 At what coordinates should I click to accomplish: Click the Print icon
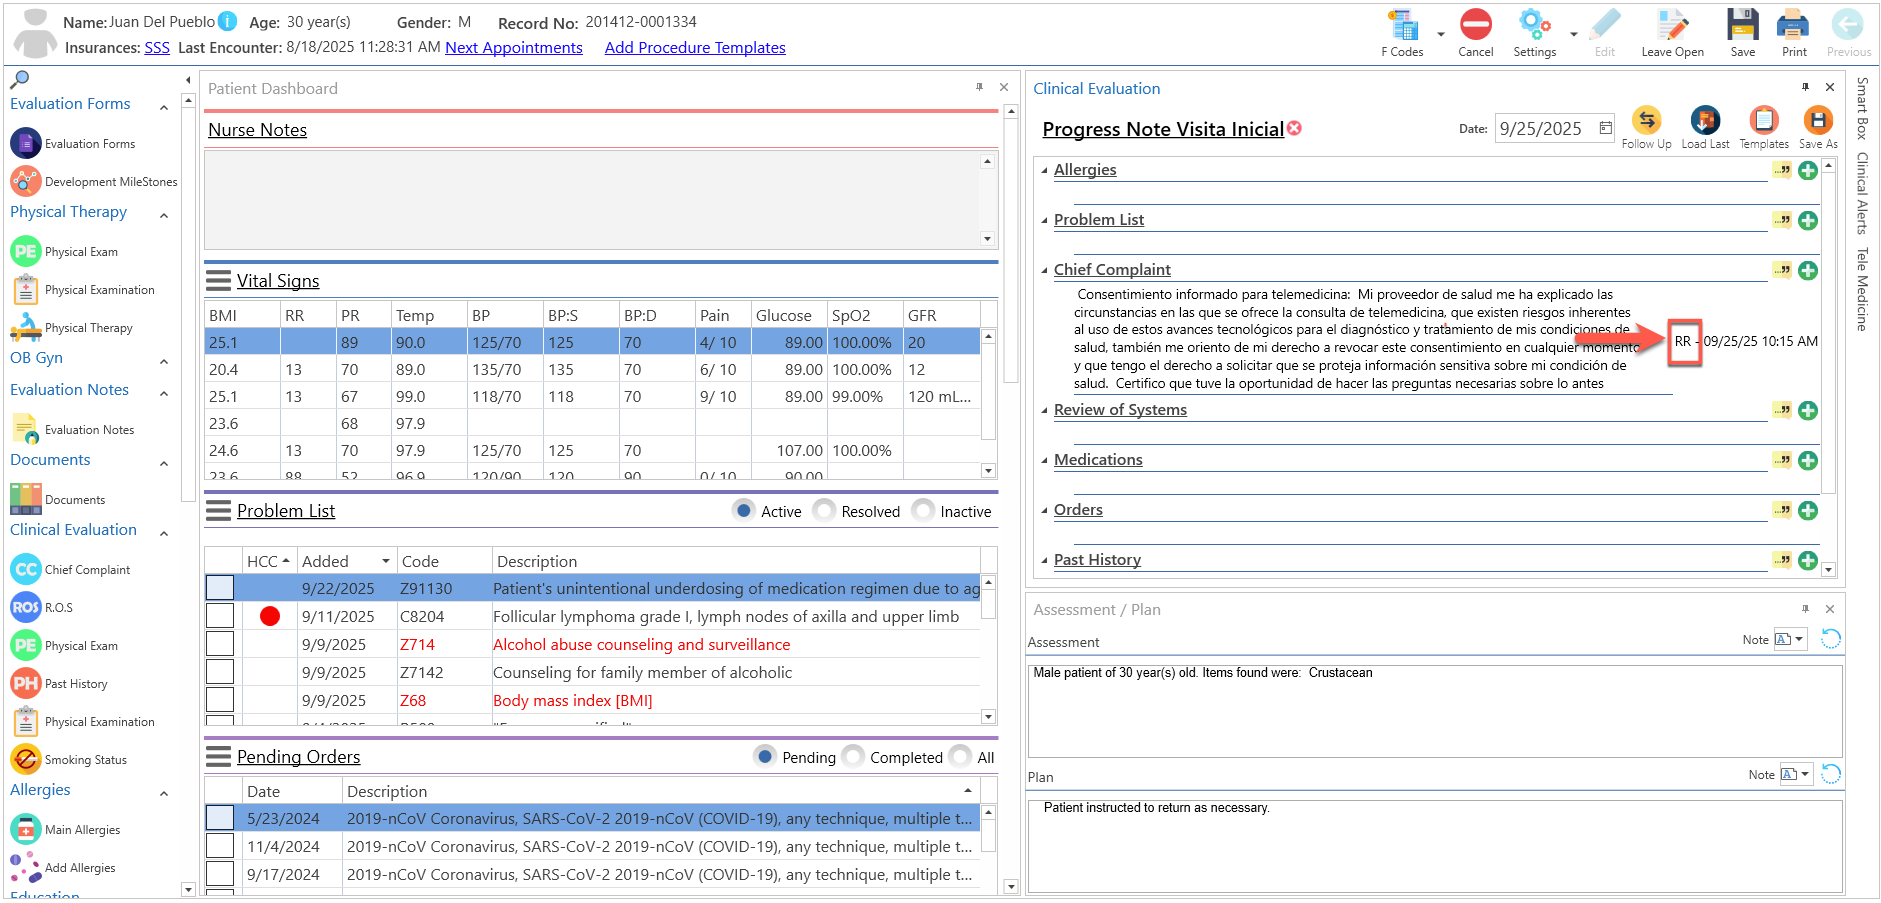pyautogui.click(x=1793, y=24)
